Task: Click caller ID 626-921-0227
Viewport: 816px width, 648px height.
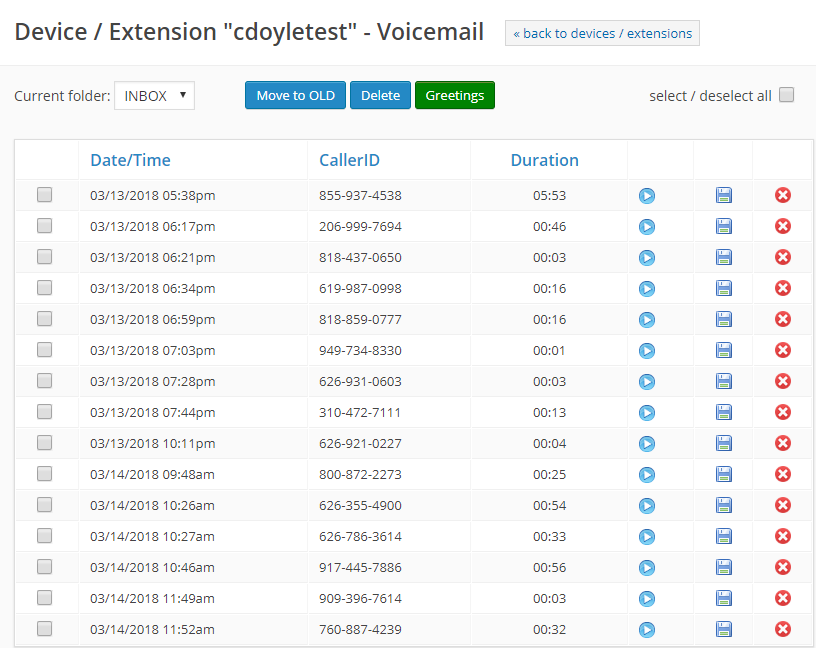Action: click(x=360, y=443)
